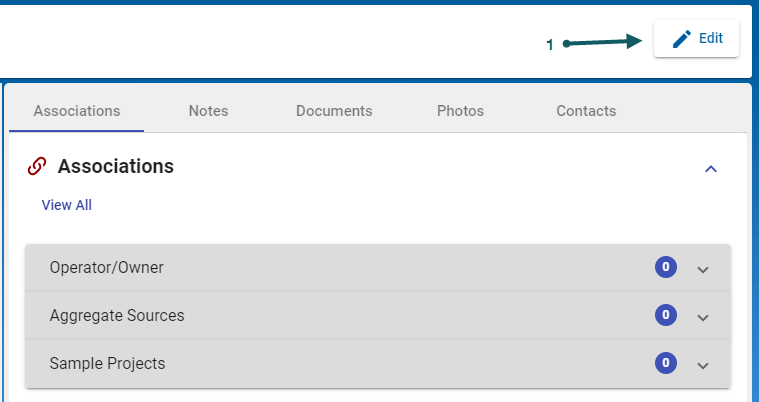Click the Associations section heading
This screenshot has width=759, height=402.
116,166
